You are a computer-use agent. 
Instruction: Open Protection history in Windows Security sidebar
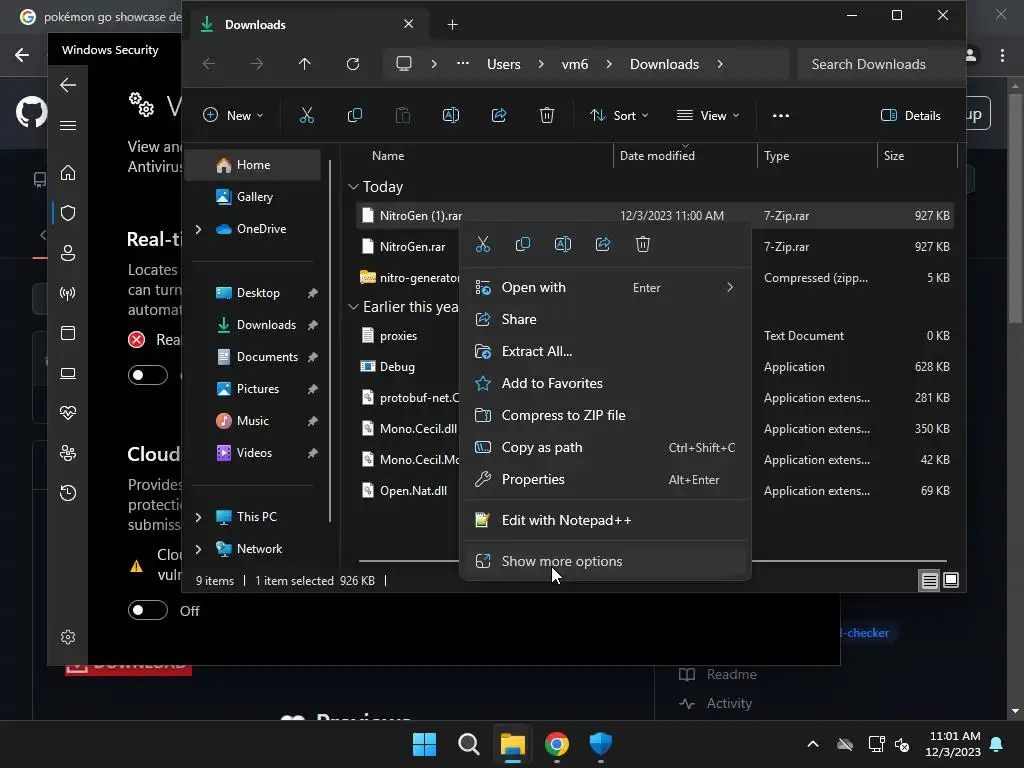(68, 492)
